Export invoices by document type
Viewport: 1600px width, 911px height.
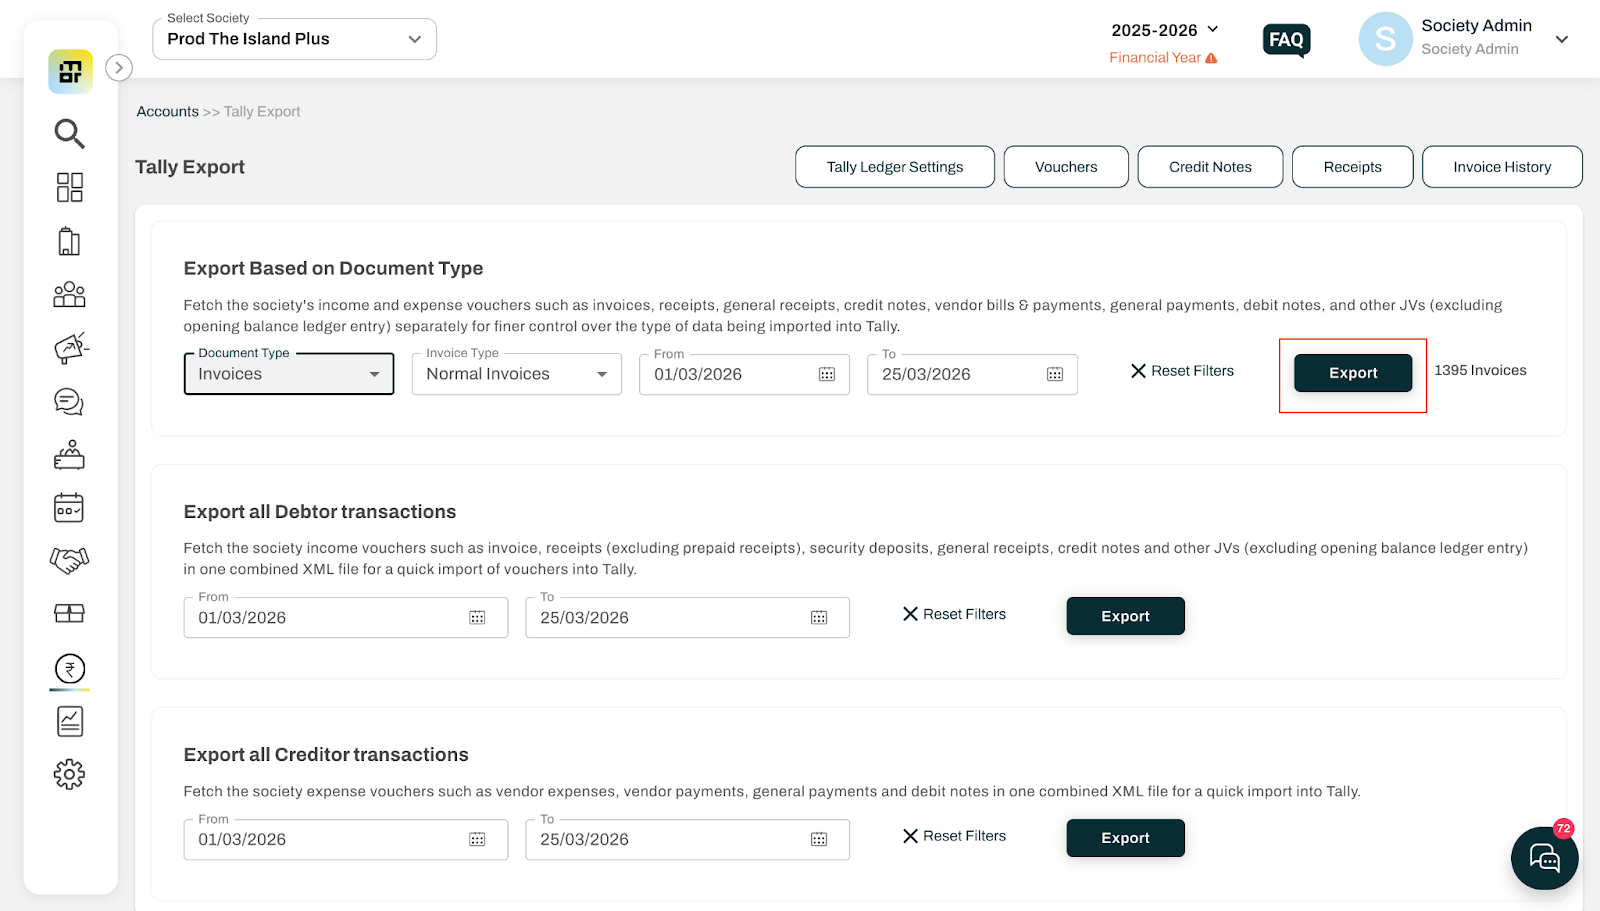coord(1353,373)
